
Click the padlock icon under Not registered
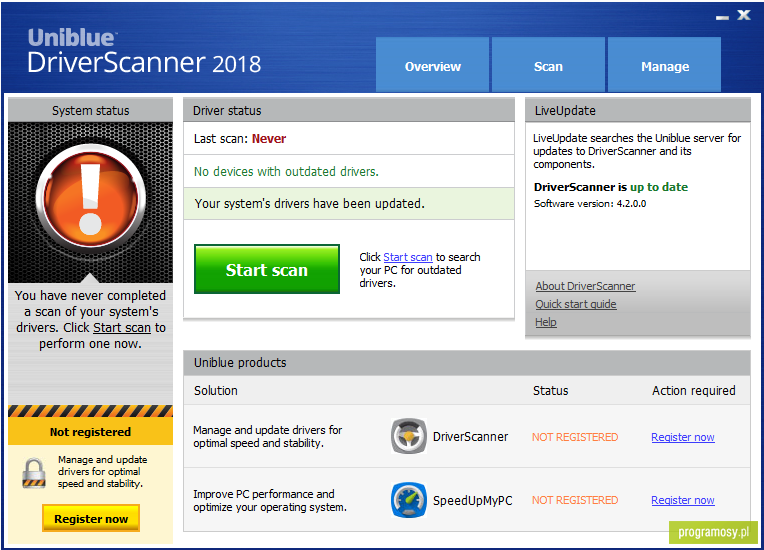[34, 473]
